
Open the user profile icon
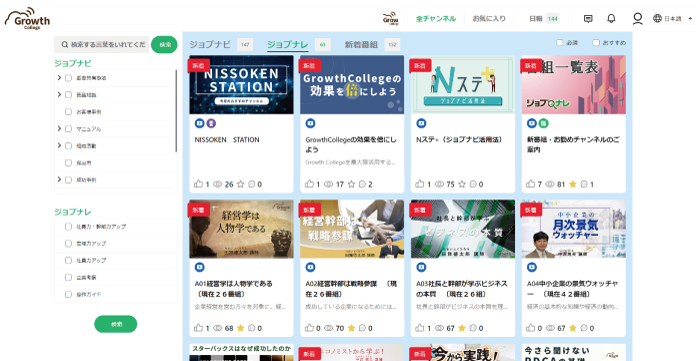638,18
